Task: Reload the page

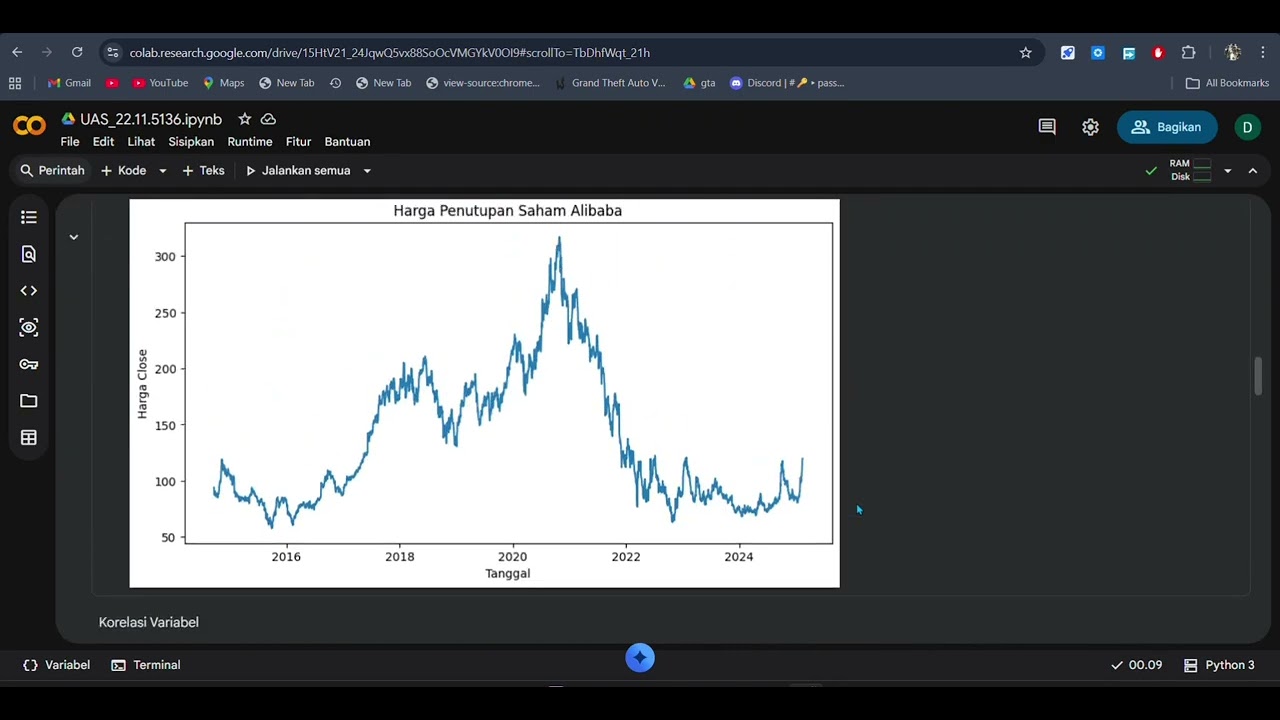Action: 77,53
